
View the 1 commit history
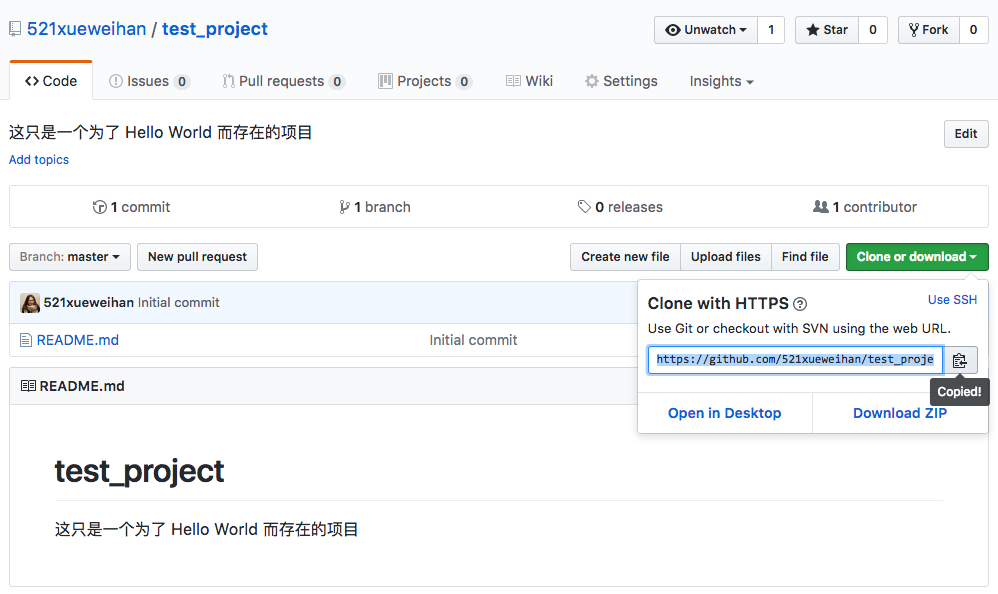coord(132,207)
